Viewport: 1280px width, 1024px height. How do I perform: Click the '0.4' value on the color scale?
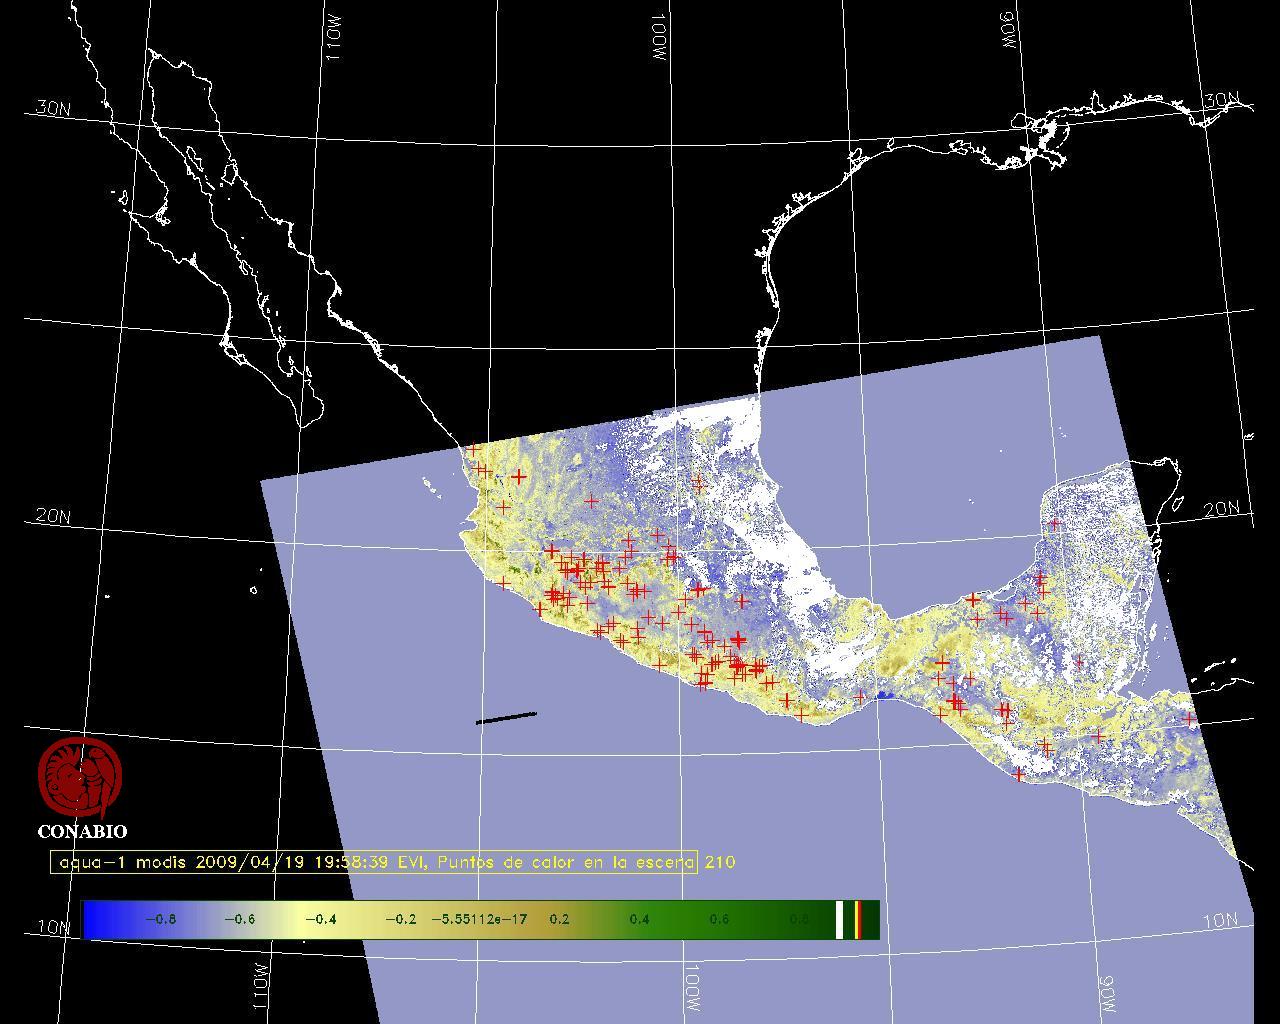(639, 919)
